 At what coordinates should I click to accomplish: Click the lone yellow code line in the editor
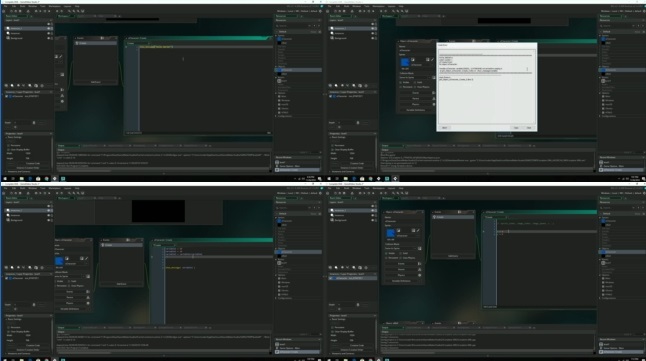pyautogui.click(x=156, y=47)
